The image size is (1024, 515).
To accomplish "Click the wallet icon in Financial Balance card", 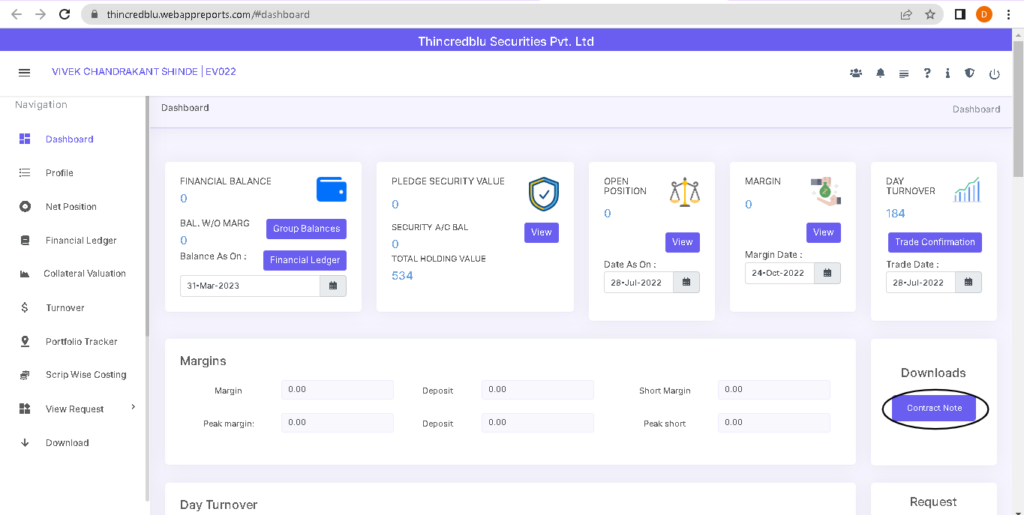I will coord(332,189).
